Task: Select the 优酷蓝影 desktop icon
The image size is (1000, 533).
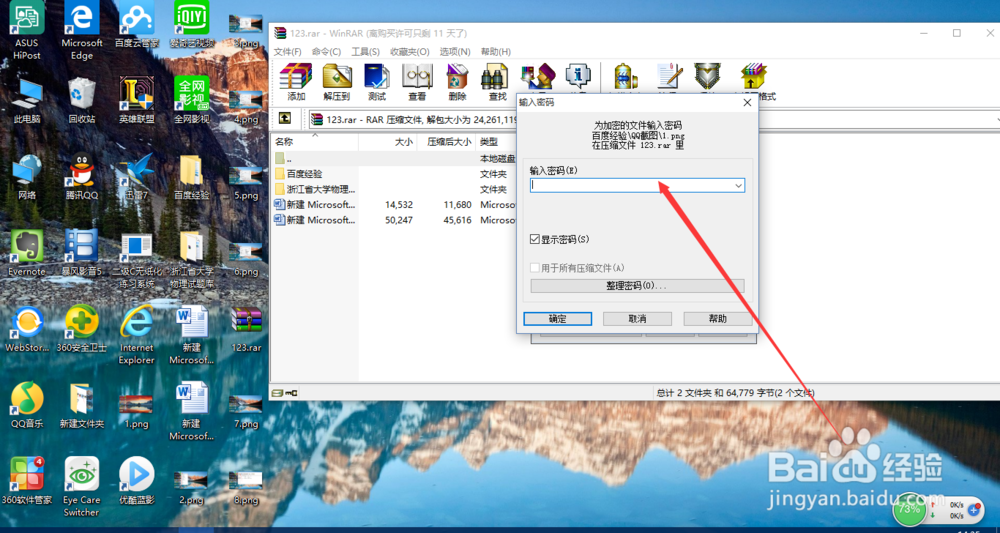Action: pyautogui.click(x=136, y=481)
